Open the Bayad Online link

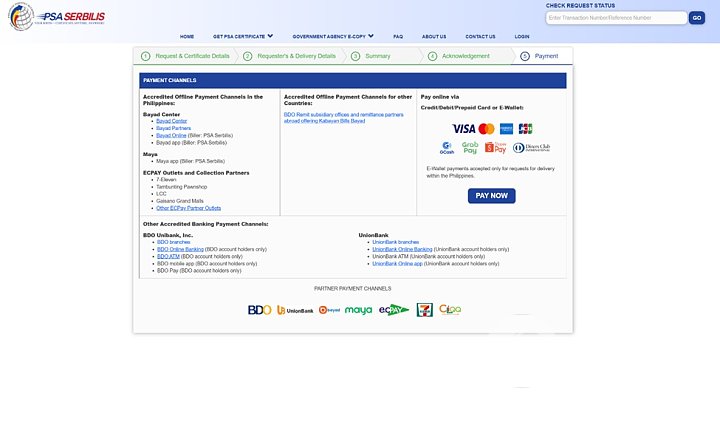(x=171, y=135)
